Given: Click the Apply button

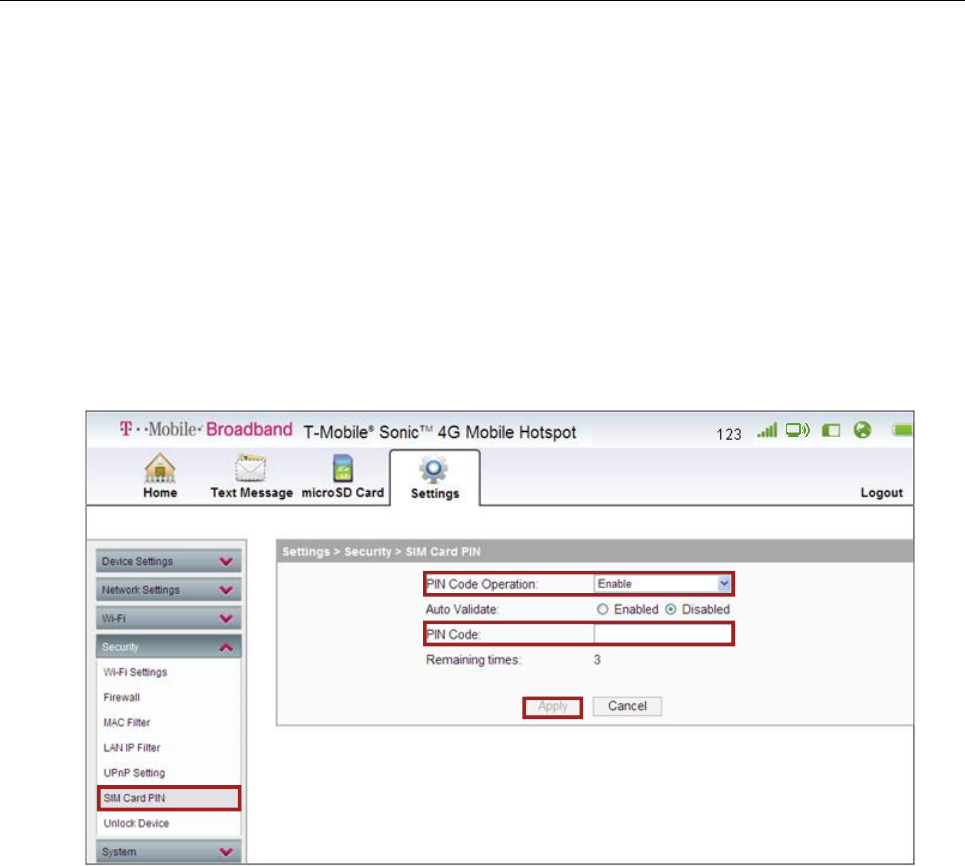Looking at the screenshot, I should [553, 707].
